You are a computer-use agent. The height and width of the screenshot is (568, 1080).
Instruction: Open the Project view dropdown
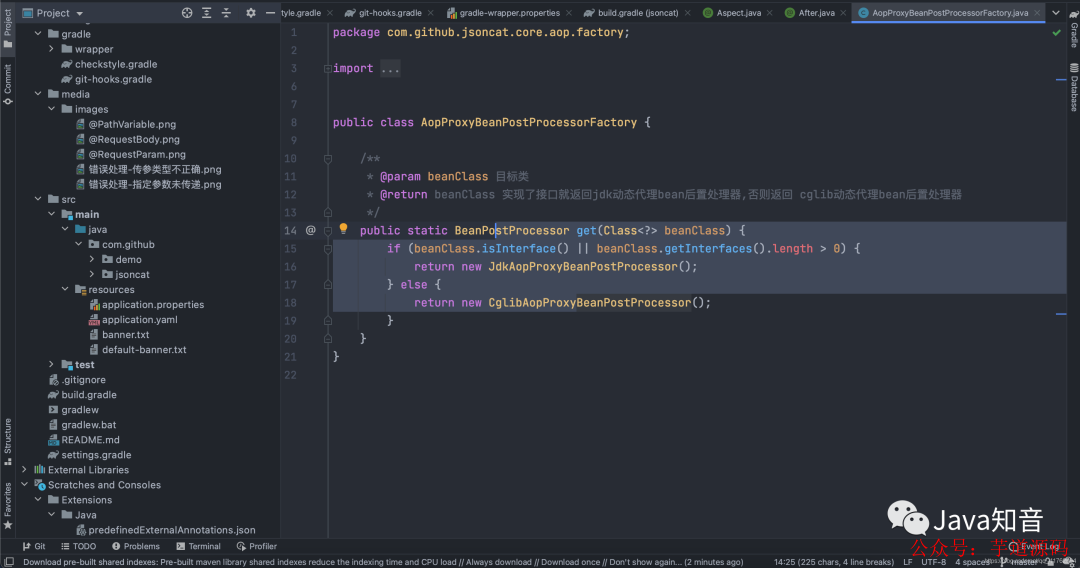coord(52,13)
